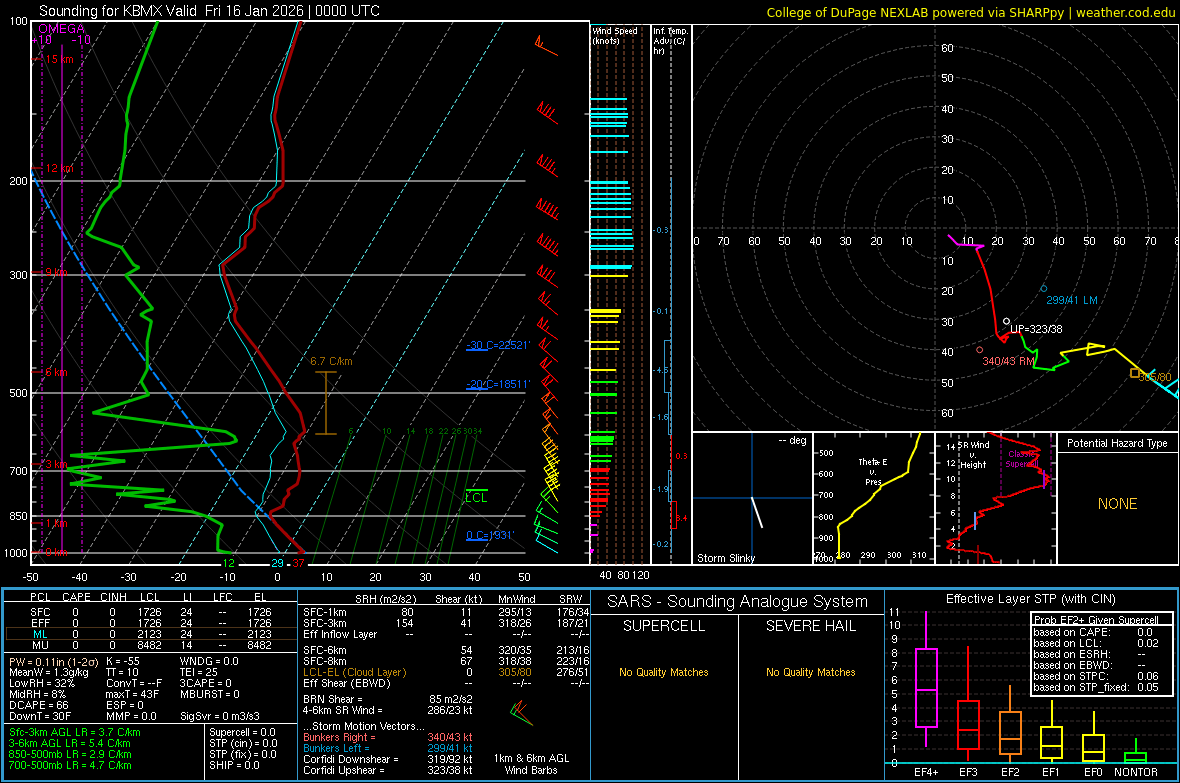This screenshot has height=783, width=1180.
Task: Click the surface dewpoint value 29
Action: point(277,563)
